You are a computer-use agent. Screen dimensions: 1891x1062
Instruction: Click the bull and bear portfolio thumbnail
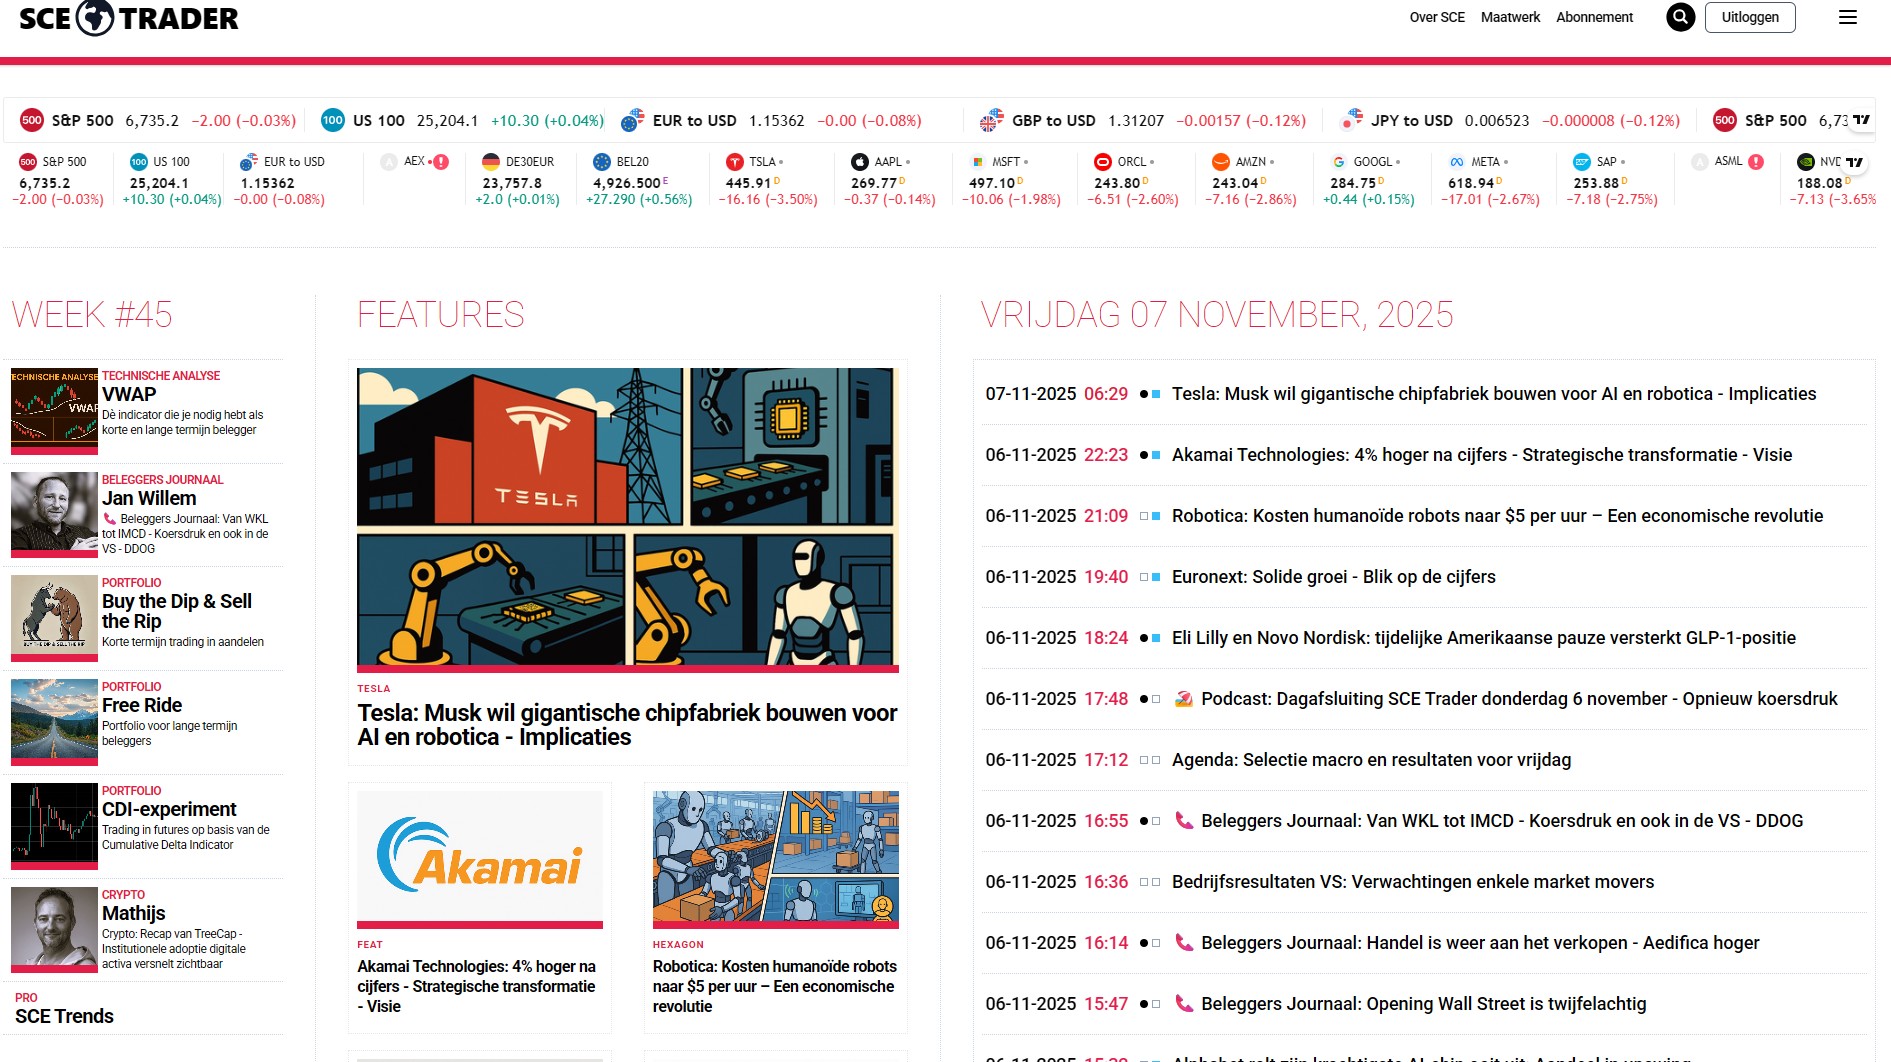[54, 616]
